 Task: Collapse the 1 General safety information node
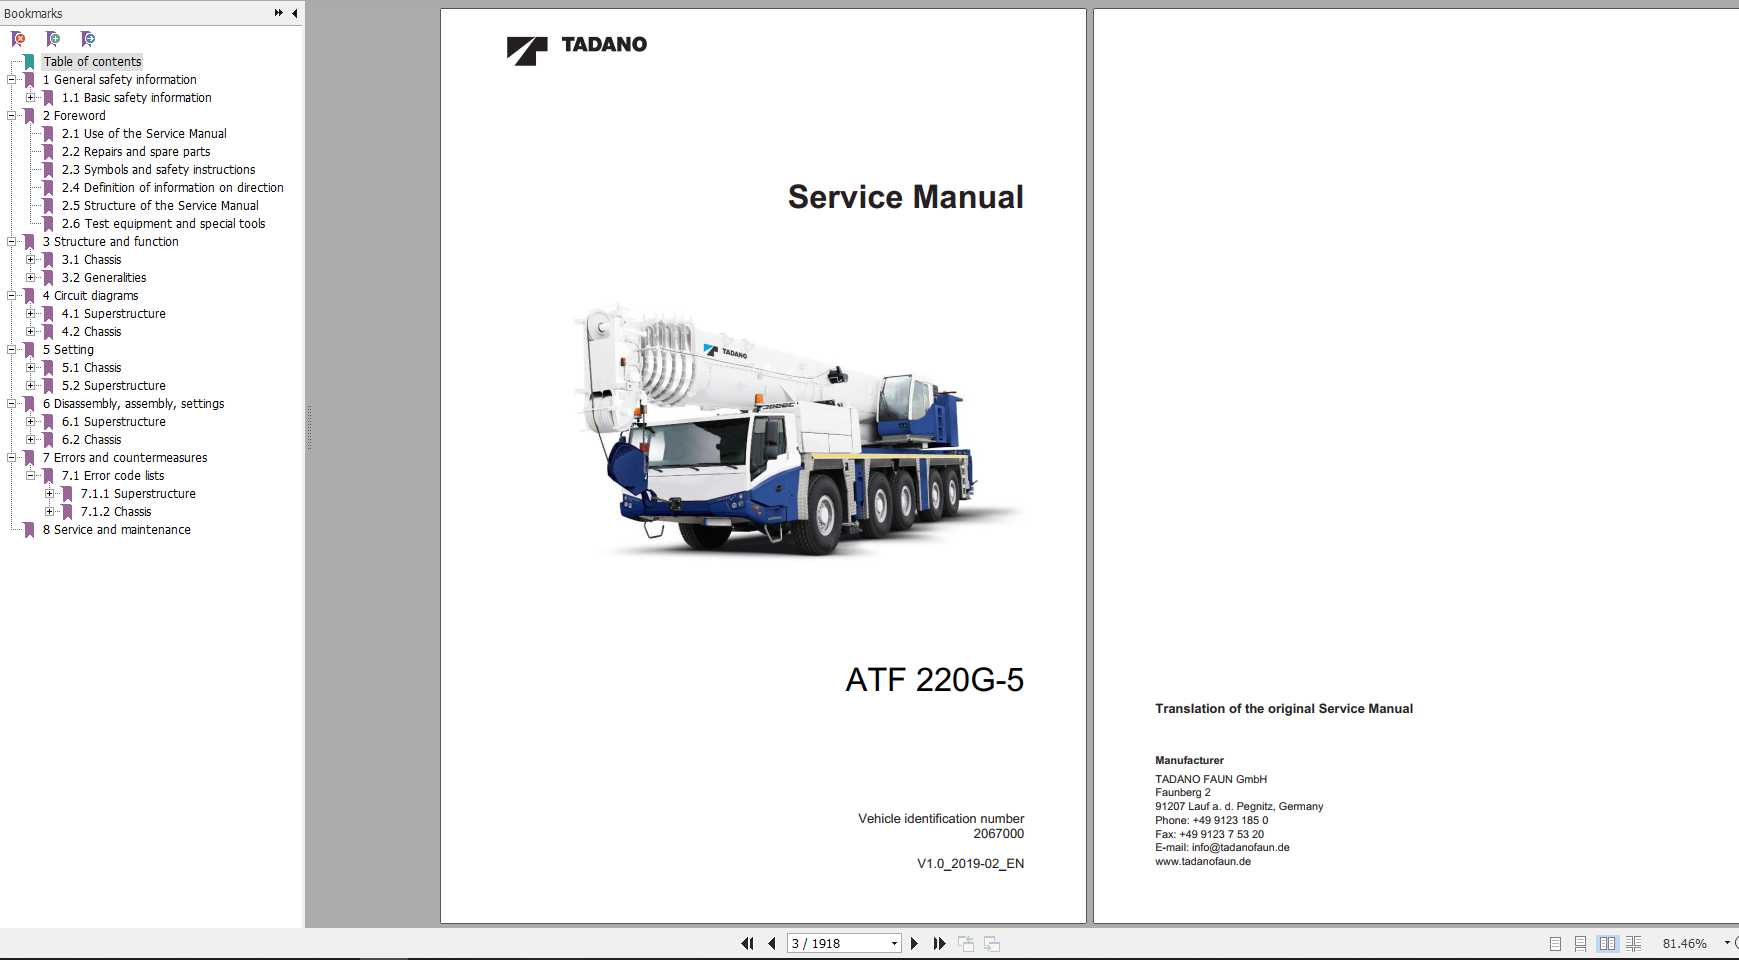coord(12,80)
